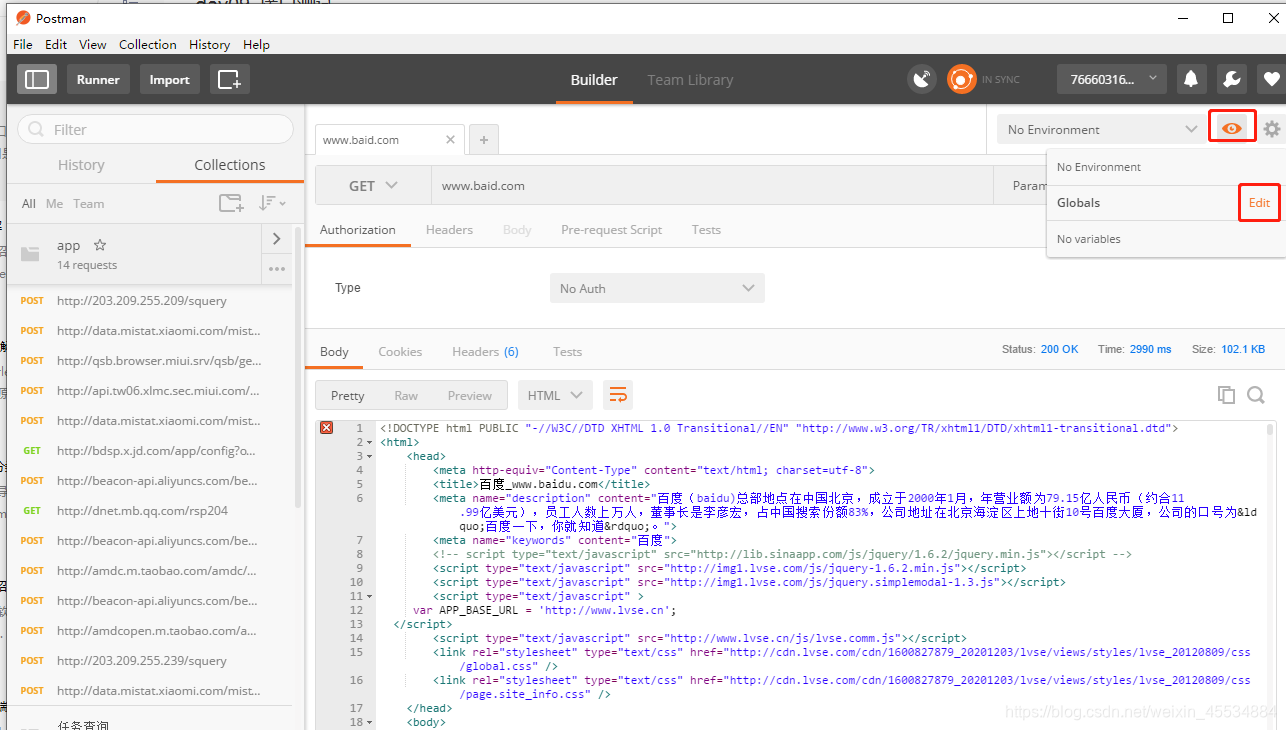Create new collection folder icon
The image size is (1286, 730).
point(231,203)
